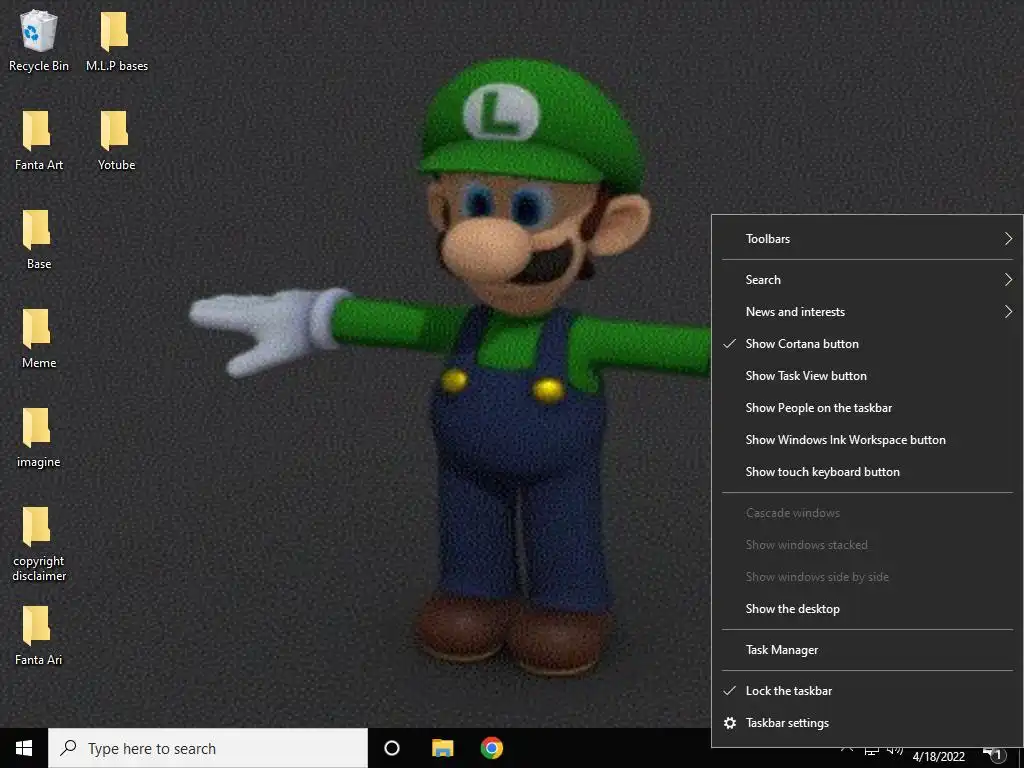
Task: Enable Show People on the taskbar
Action: tap(867, 408)
